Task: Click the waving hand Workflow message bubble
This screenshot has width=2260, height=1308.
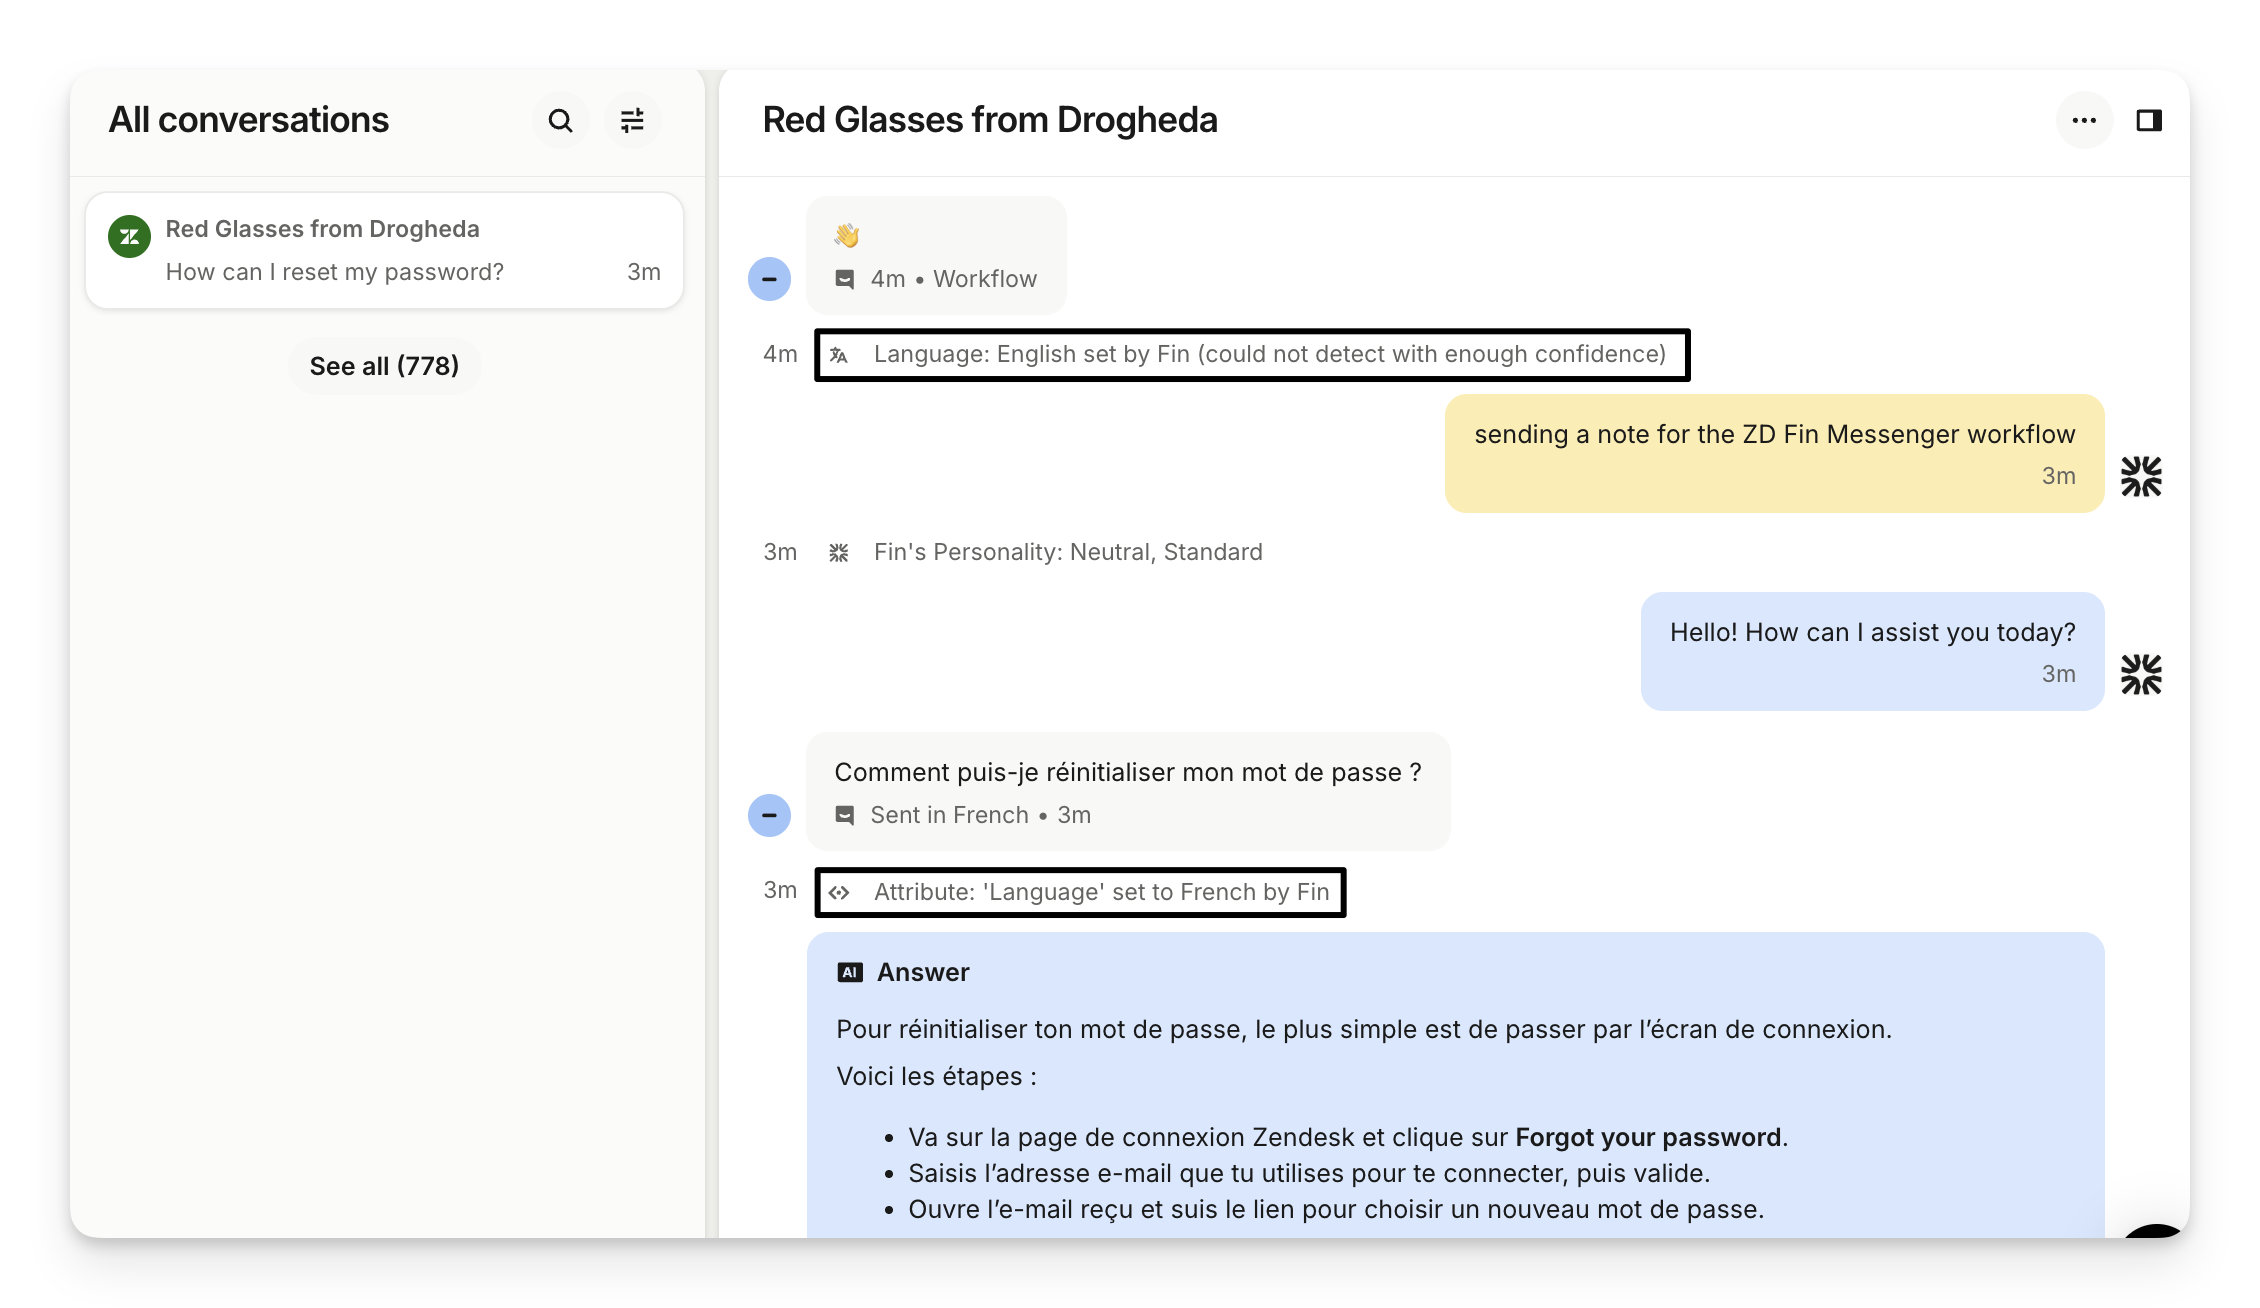Action: pyautogui.click(x=935, y=255)
